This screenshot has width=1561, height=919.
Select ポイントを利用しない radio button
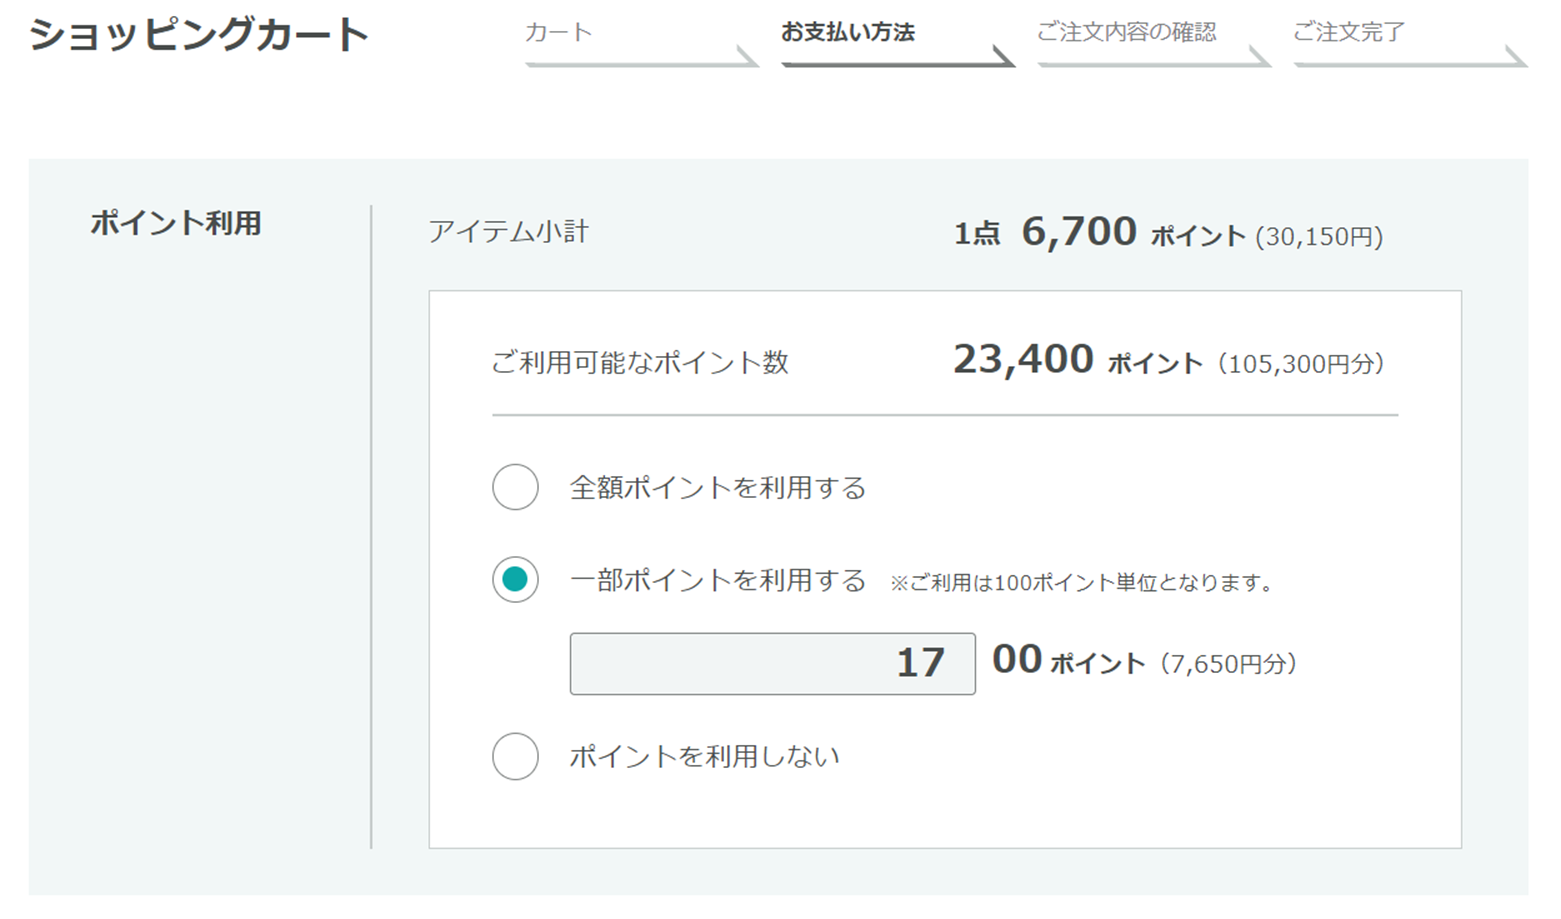(x=515, y=756)
